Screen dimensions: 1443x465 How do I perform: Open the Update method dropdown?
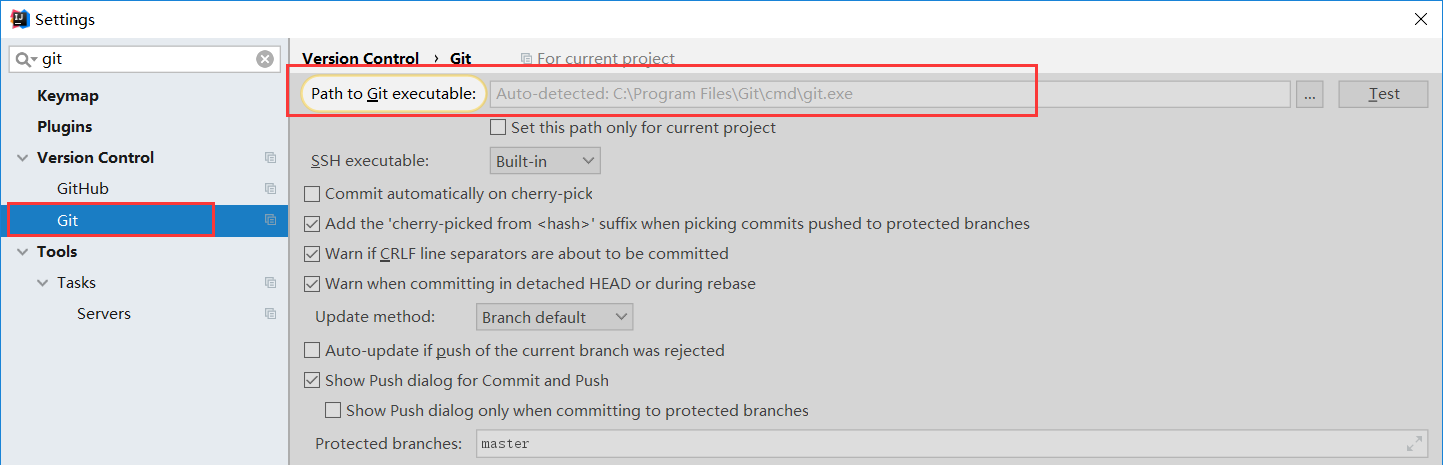tap(554, 318)
